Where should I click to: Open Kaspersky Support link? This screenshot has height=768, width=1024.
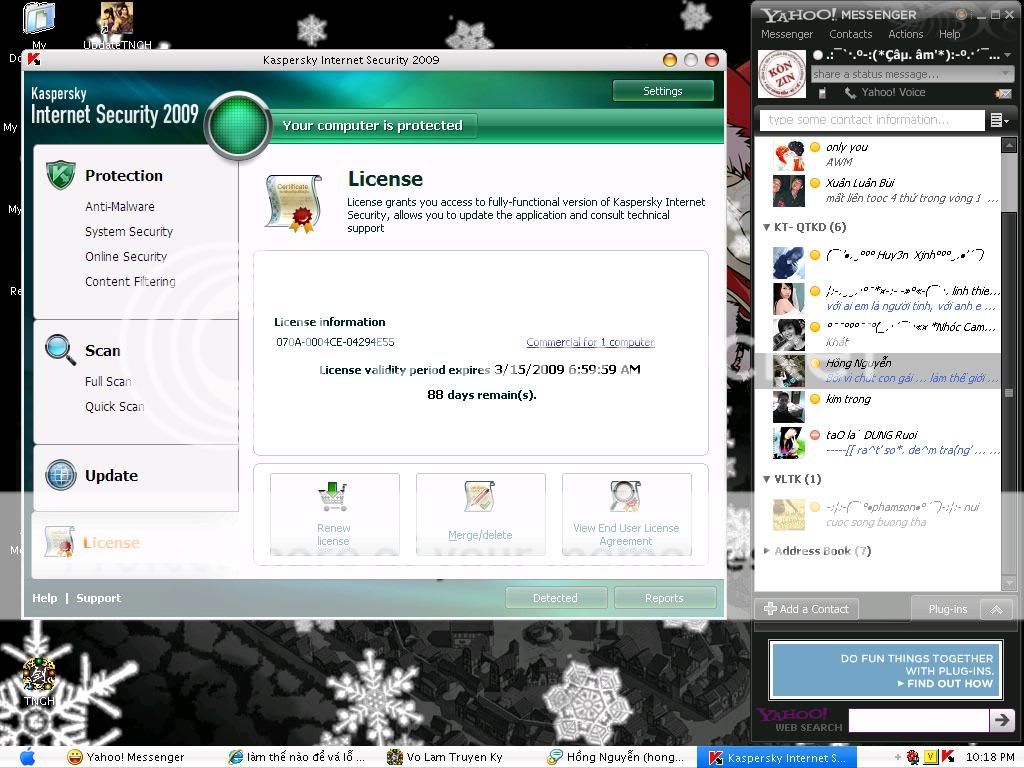tap(99, 598)
